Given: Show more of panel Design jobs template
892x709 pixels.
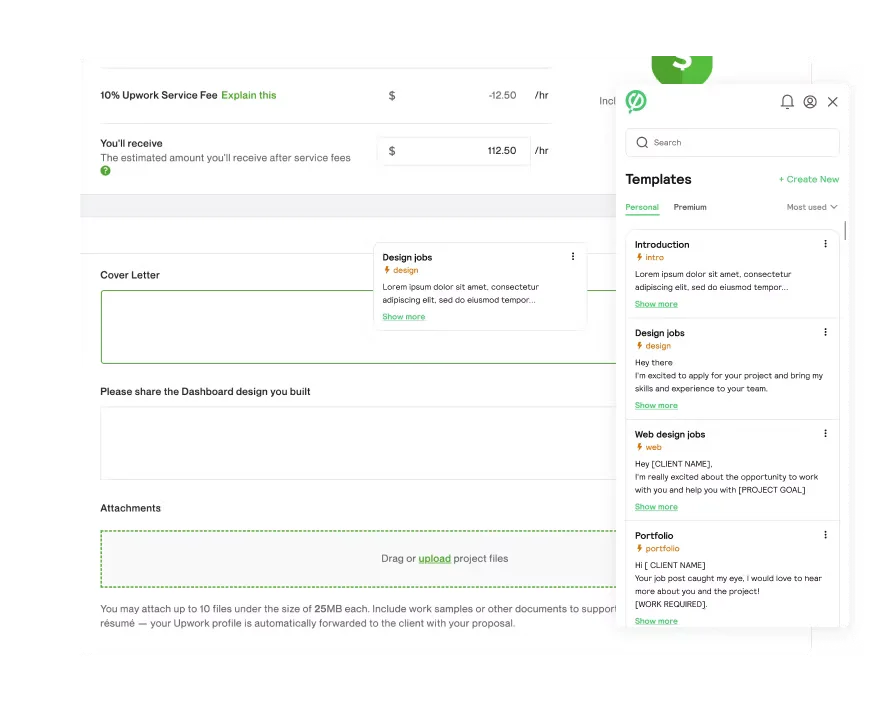Looking at the screenshot, I should [656, 406].
